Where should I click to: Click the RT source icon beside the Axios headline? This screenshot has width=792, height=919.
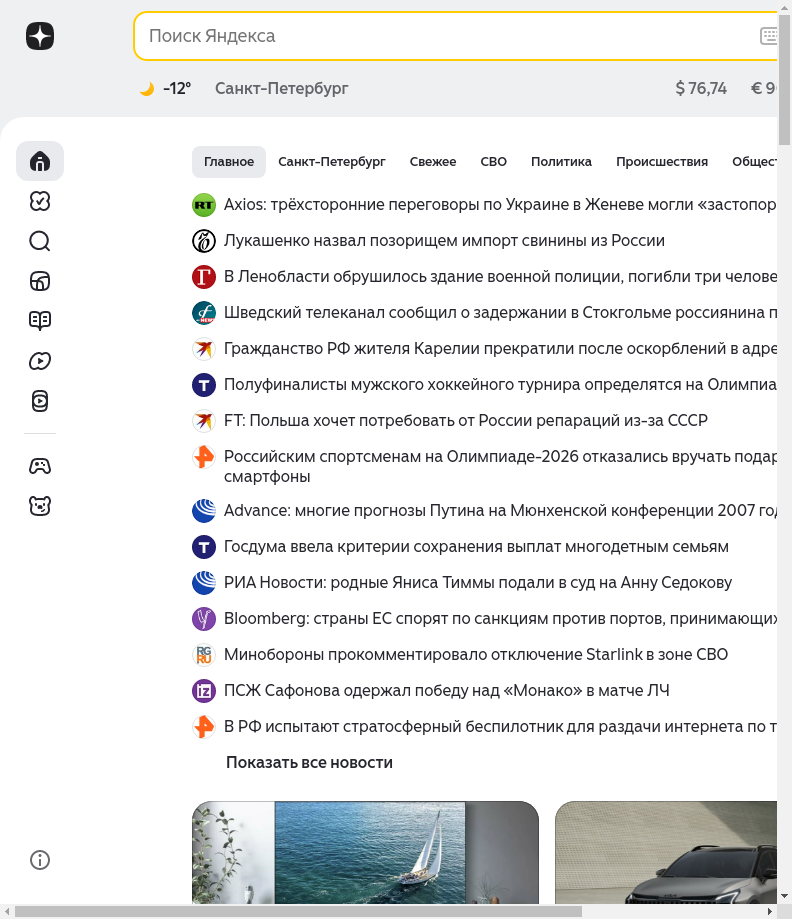[204, 205]
